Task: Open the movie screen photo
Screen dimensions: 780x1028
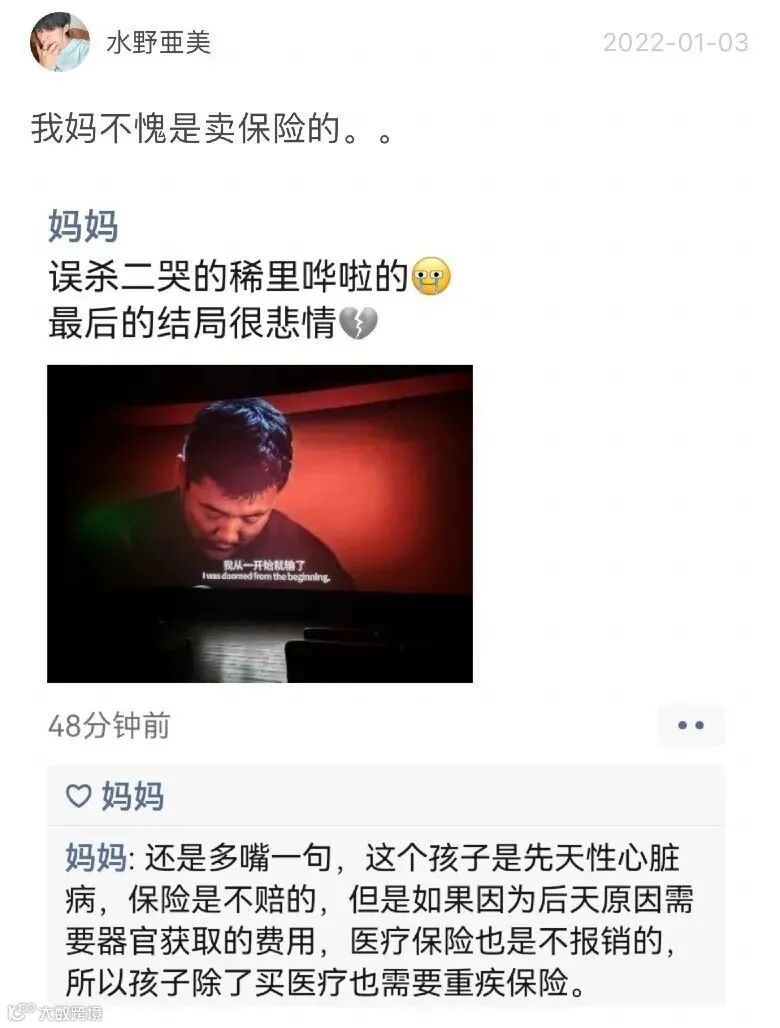Action: point(260,523)
